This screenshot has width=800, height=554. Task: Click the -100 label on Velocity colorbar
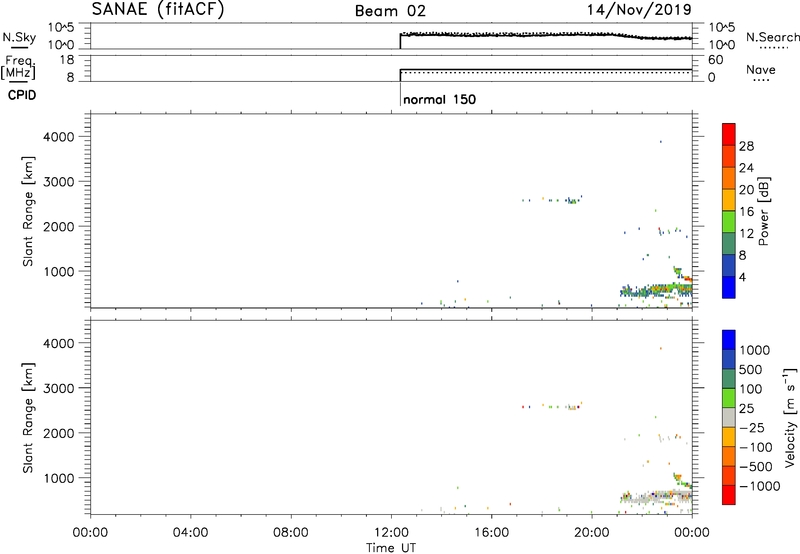point(755,447)
